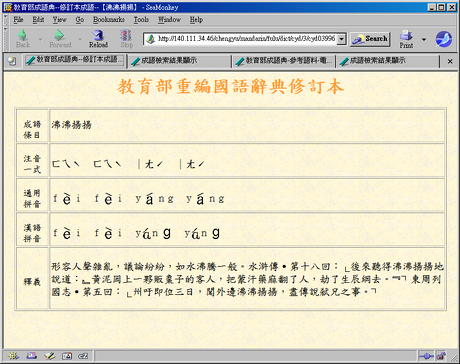Print the page with the Print icon
The image size is (460, 364).
[406, 39]
